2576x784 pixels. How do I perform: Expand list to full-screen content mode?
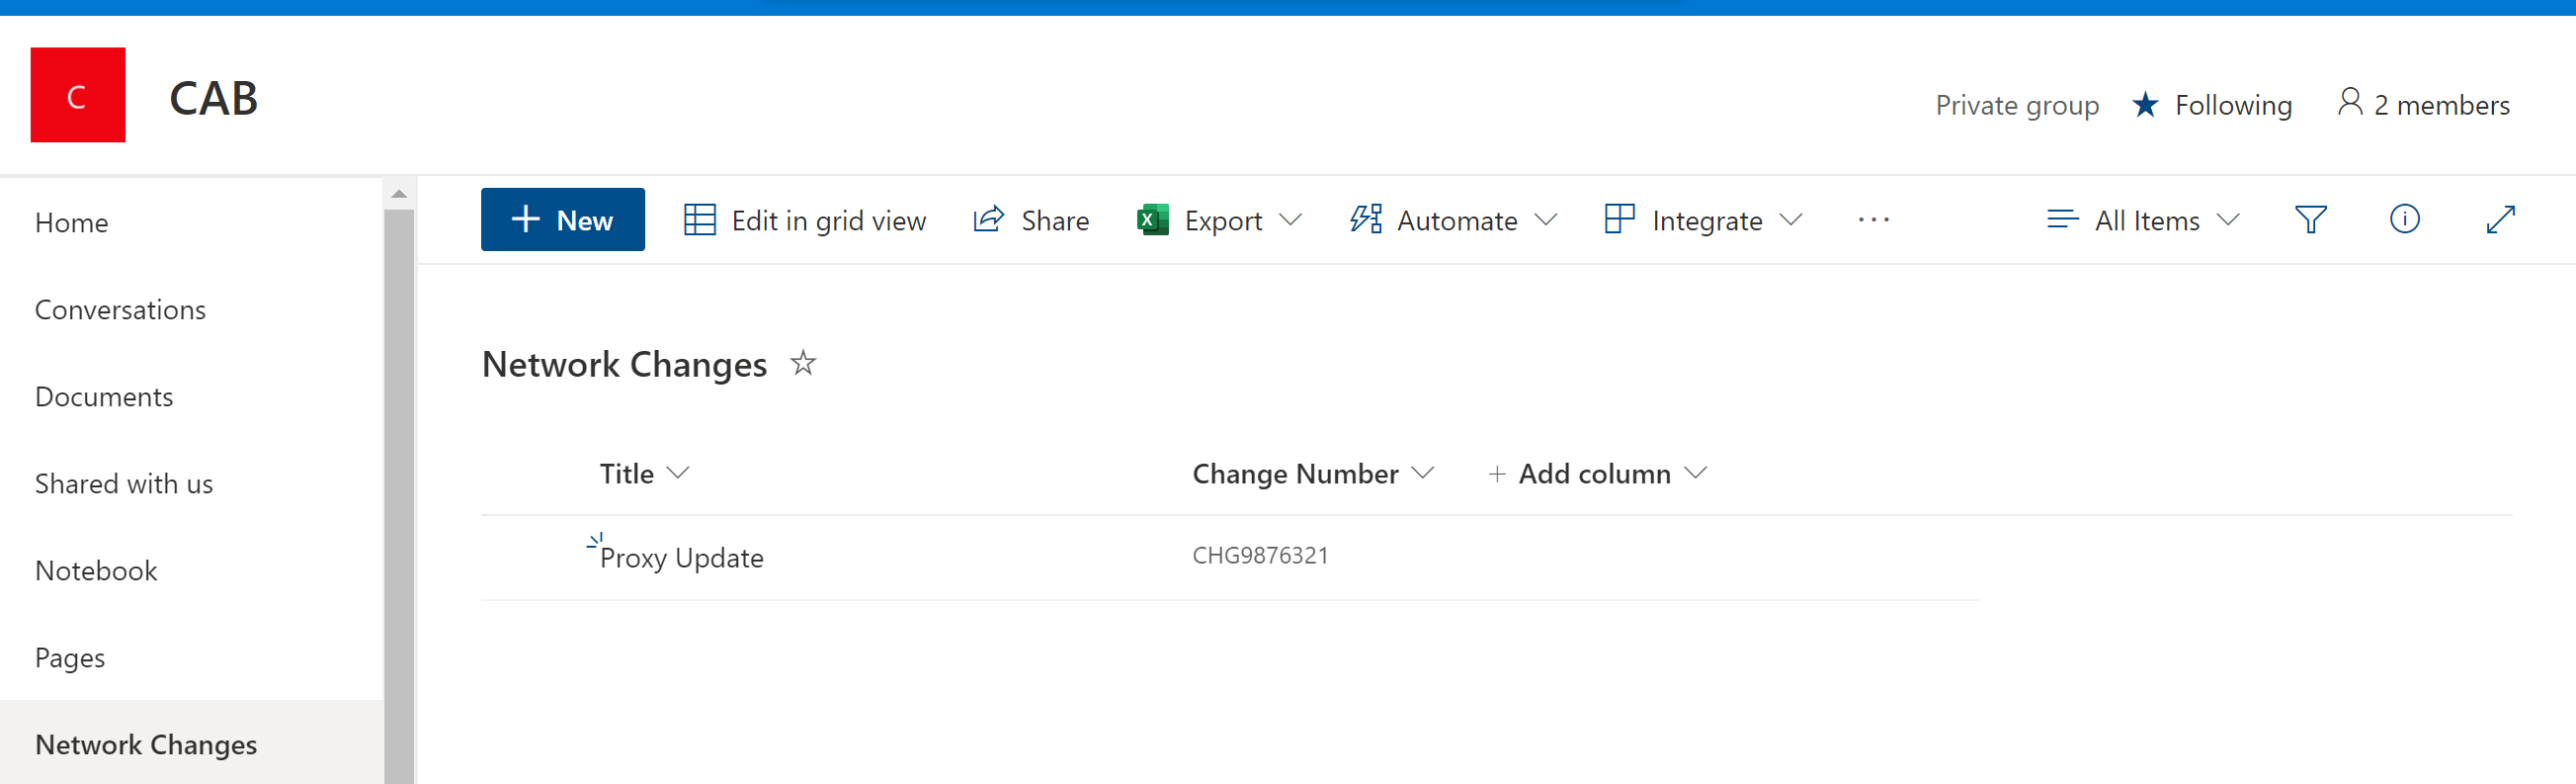tap(2499, 220)
